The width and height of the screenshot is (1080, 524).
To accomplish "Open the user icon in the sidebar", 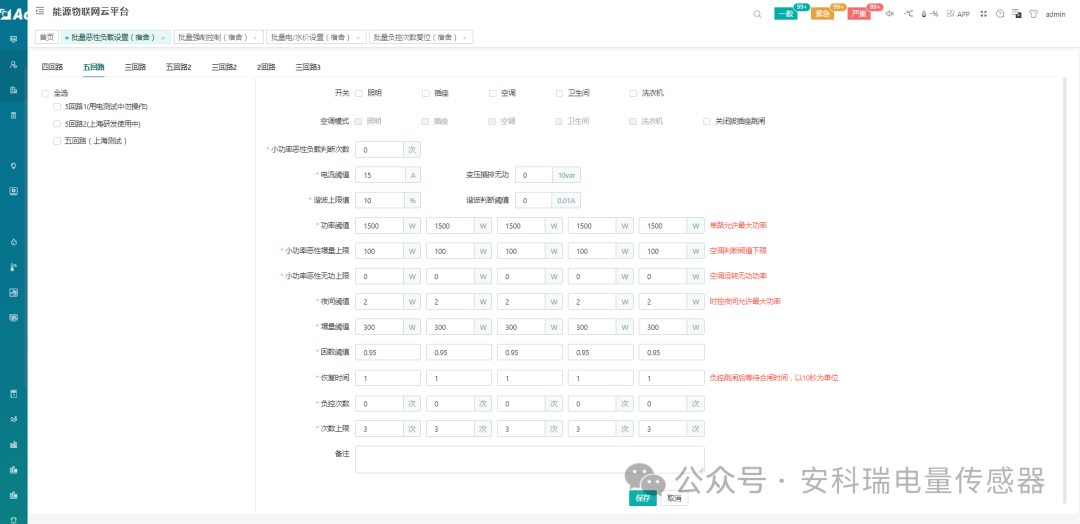I will coord(13,64).
